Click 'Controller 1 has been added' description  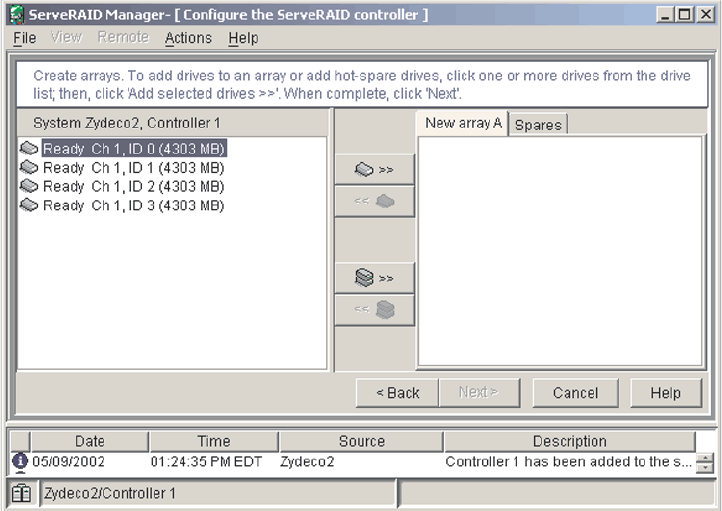coord(568,461)
